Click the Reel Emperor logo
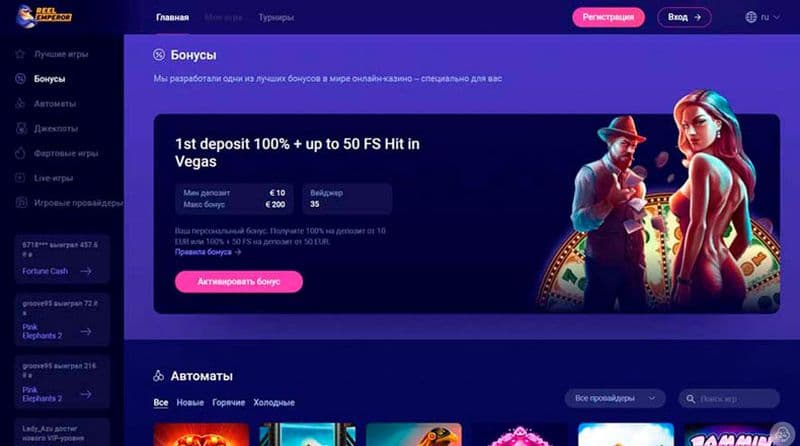 pos(43,16)
